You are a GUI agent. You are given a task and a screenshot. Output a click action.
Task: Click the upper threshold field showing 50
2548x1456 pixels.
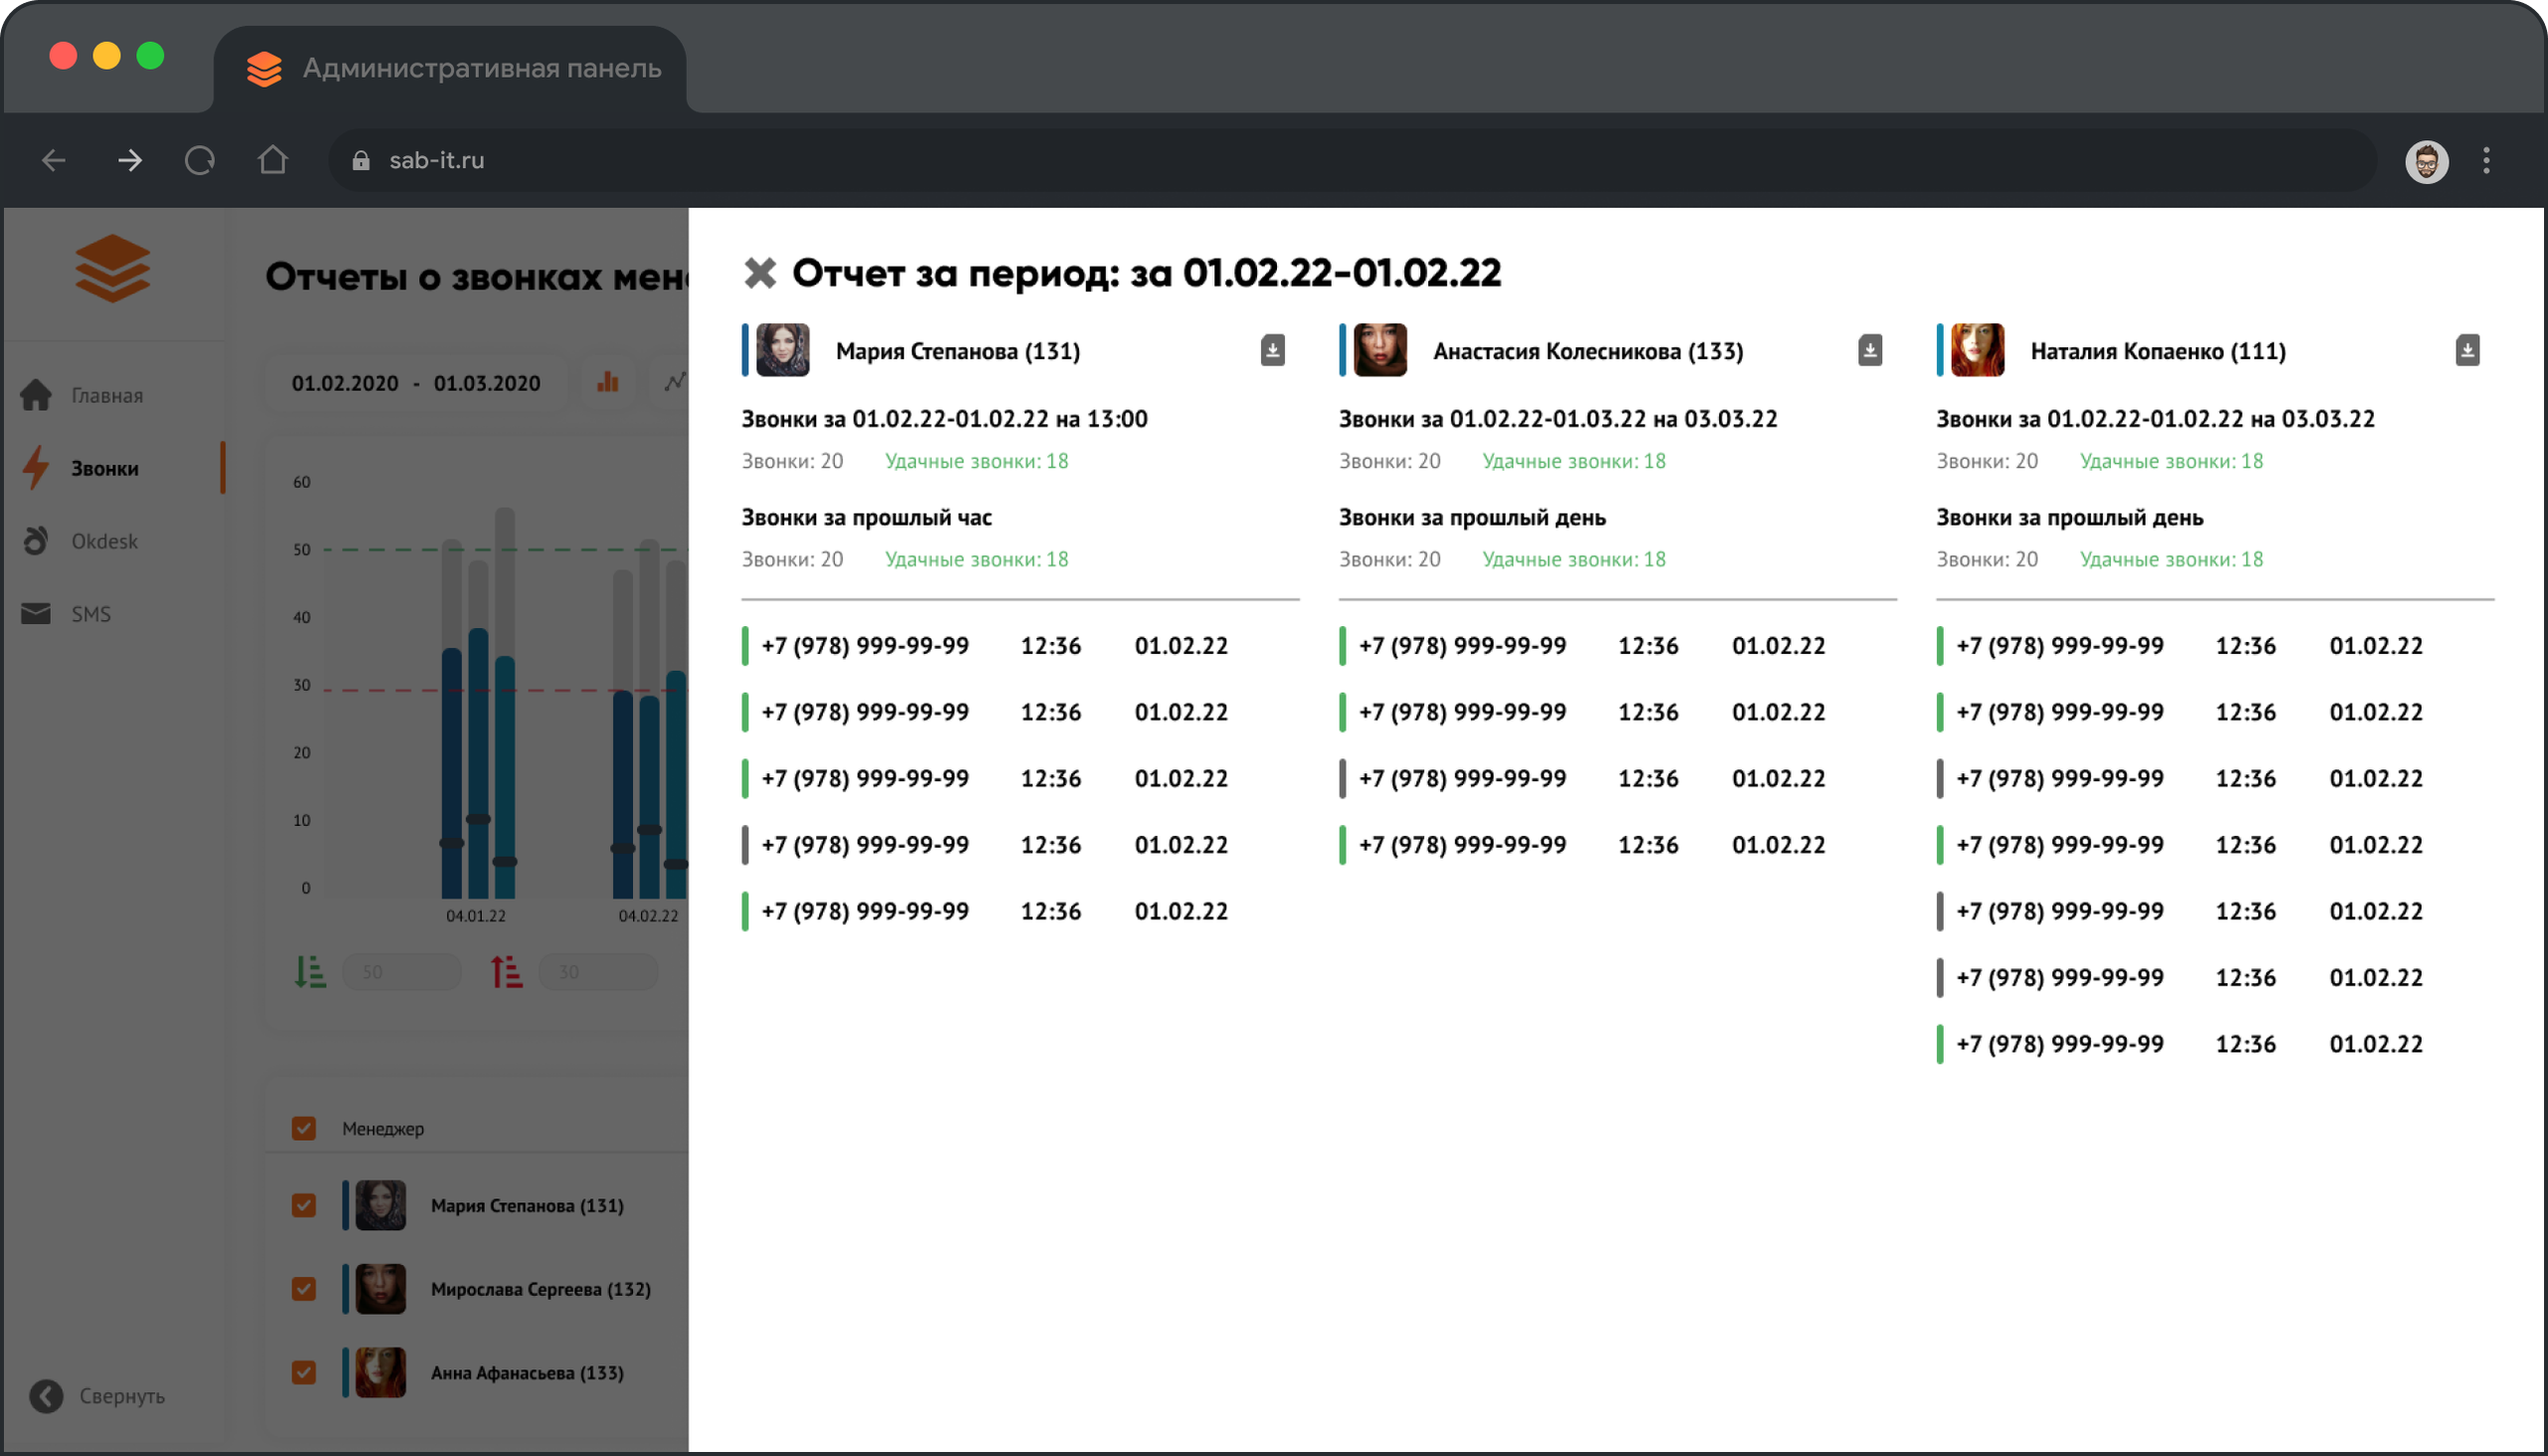(402, 972)
